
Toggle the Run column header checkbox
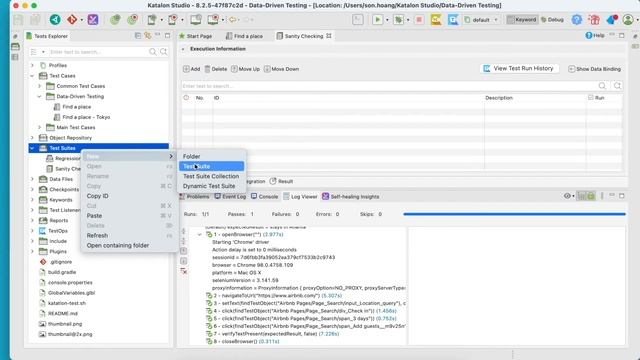[x=591, y=98]
